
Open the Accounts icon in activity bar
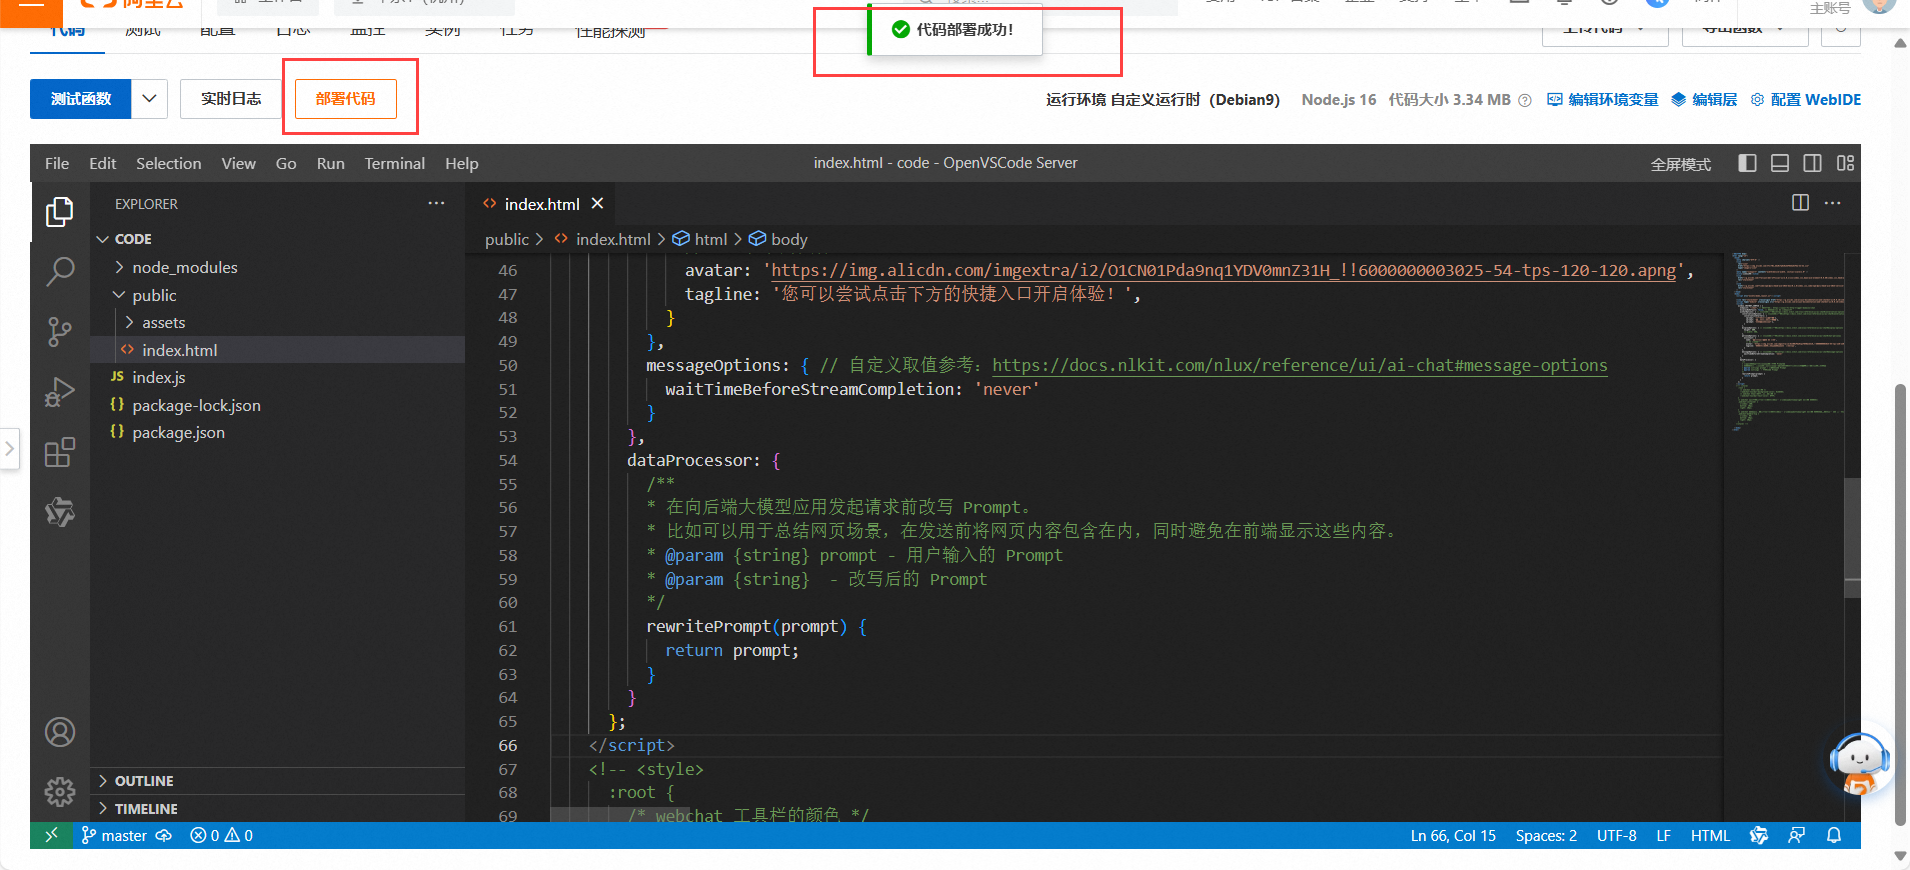(x=60, y=732)
